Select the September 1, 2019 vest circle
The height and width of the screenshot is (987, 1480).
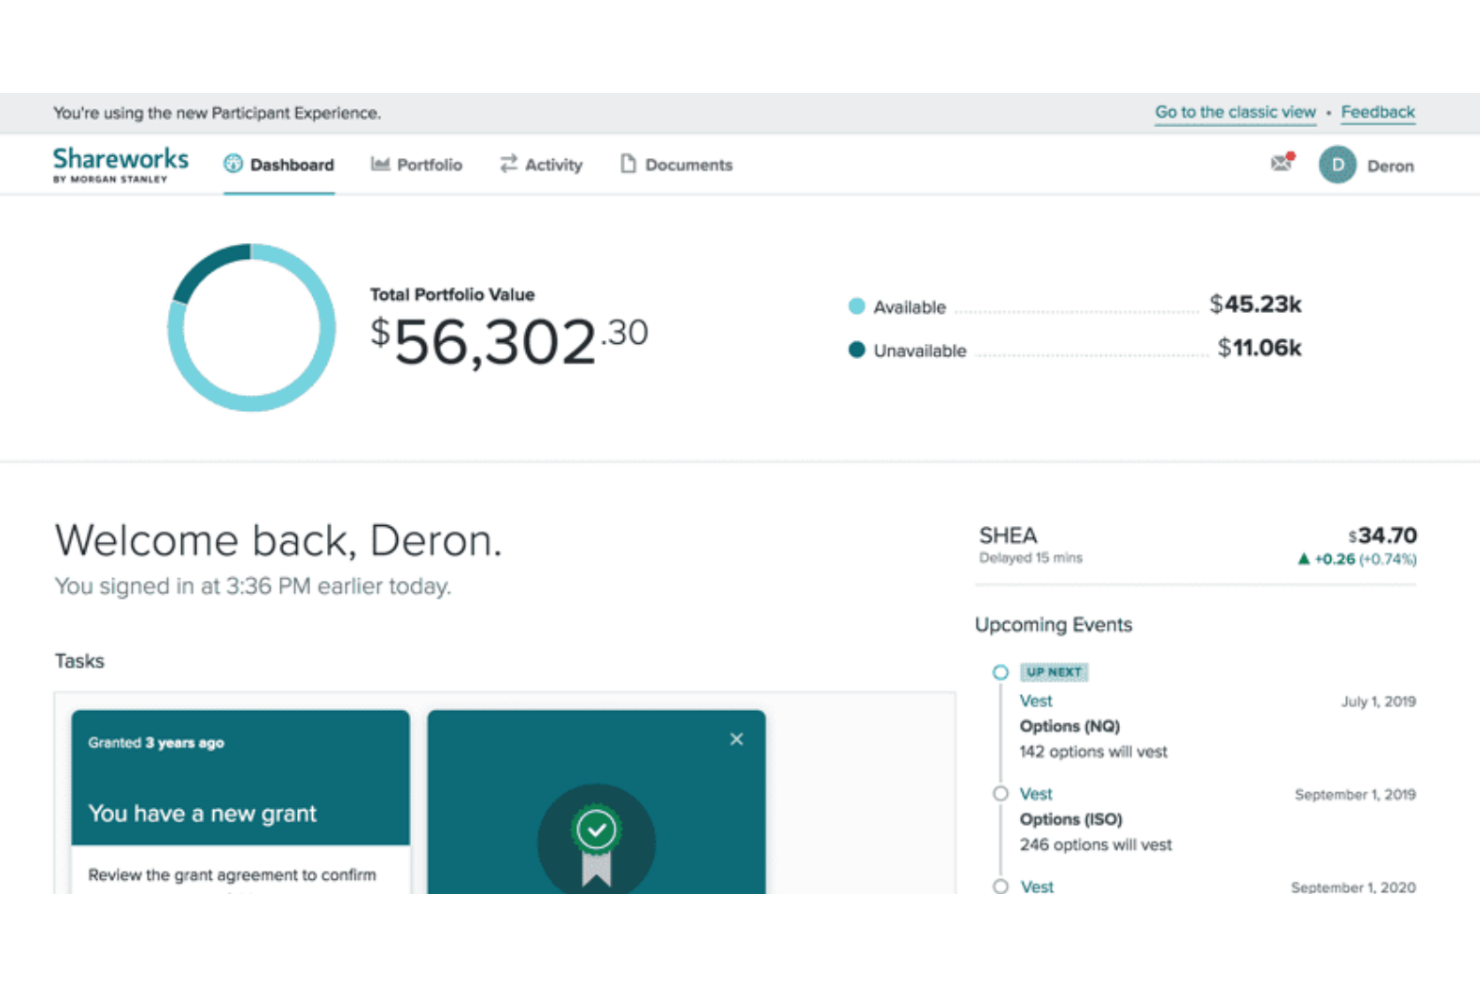pyautogui.click(x=1000, y=793)
